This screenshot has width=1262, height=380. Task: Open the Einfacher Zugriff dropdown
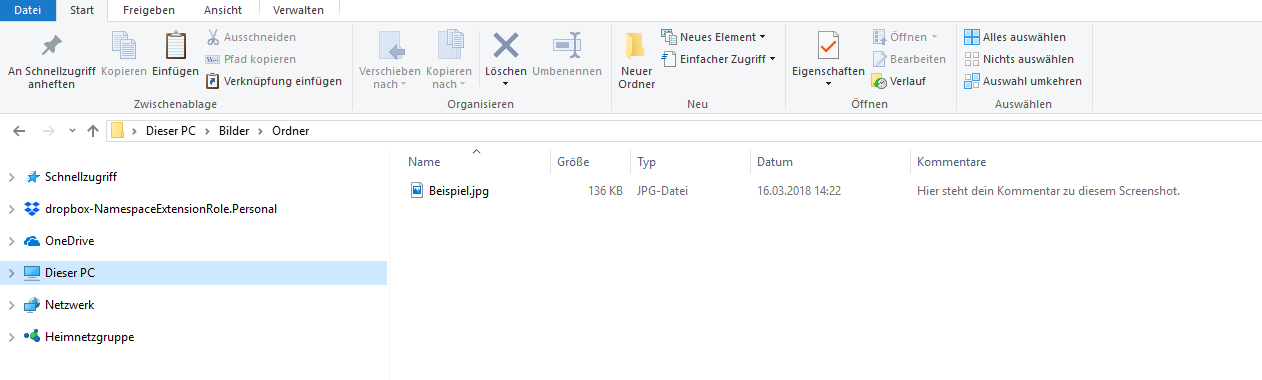[718, 59]
